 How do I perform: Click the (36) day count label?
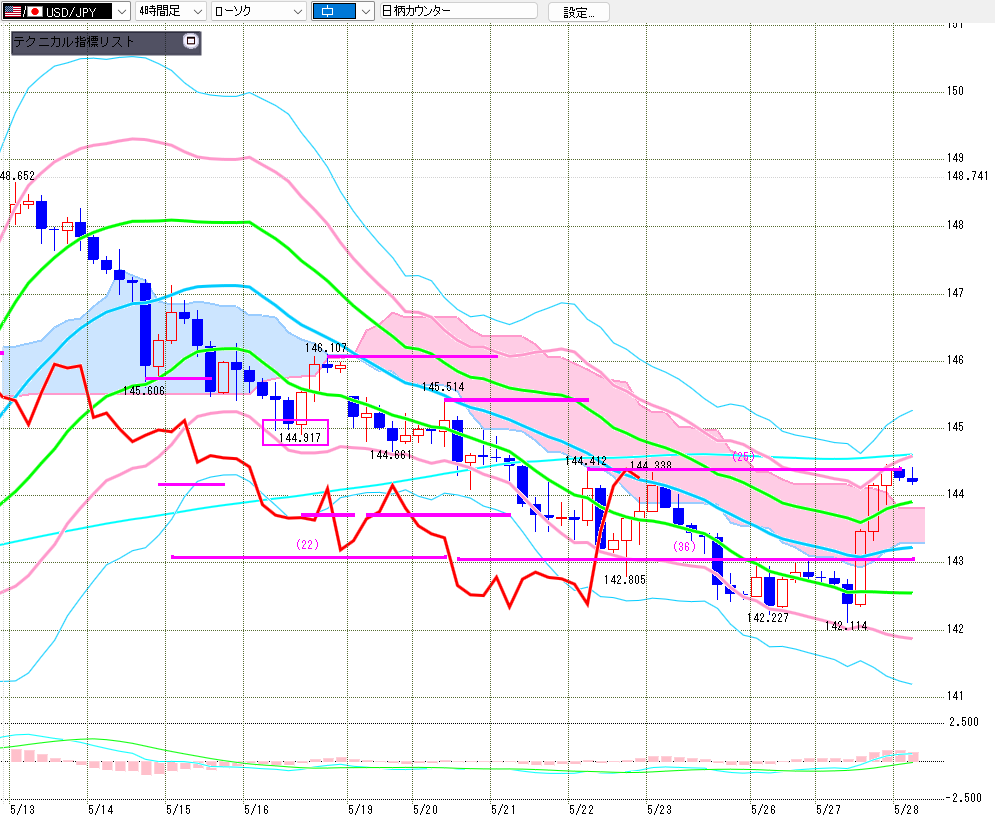[684, 546]
